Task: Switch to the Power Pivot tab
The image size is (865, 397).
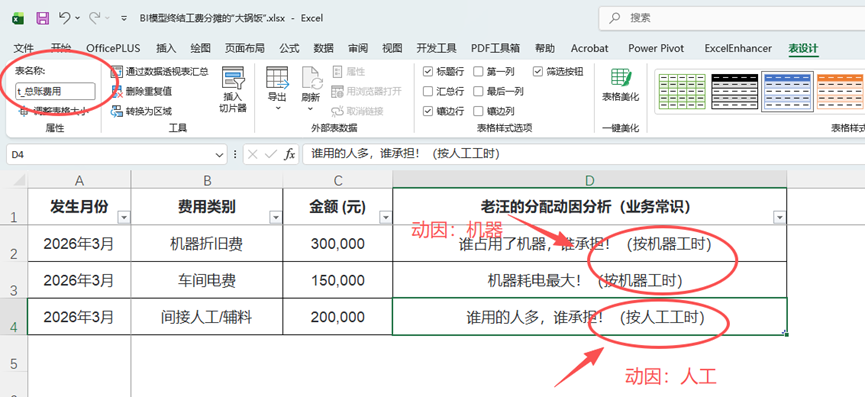Action: (656, 49)
